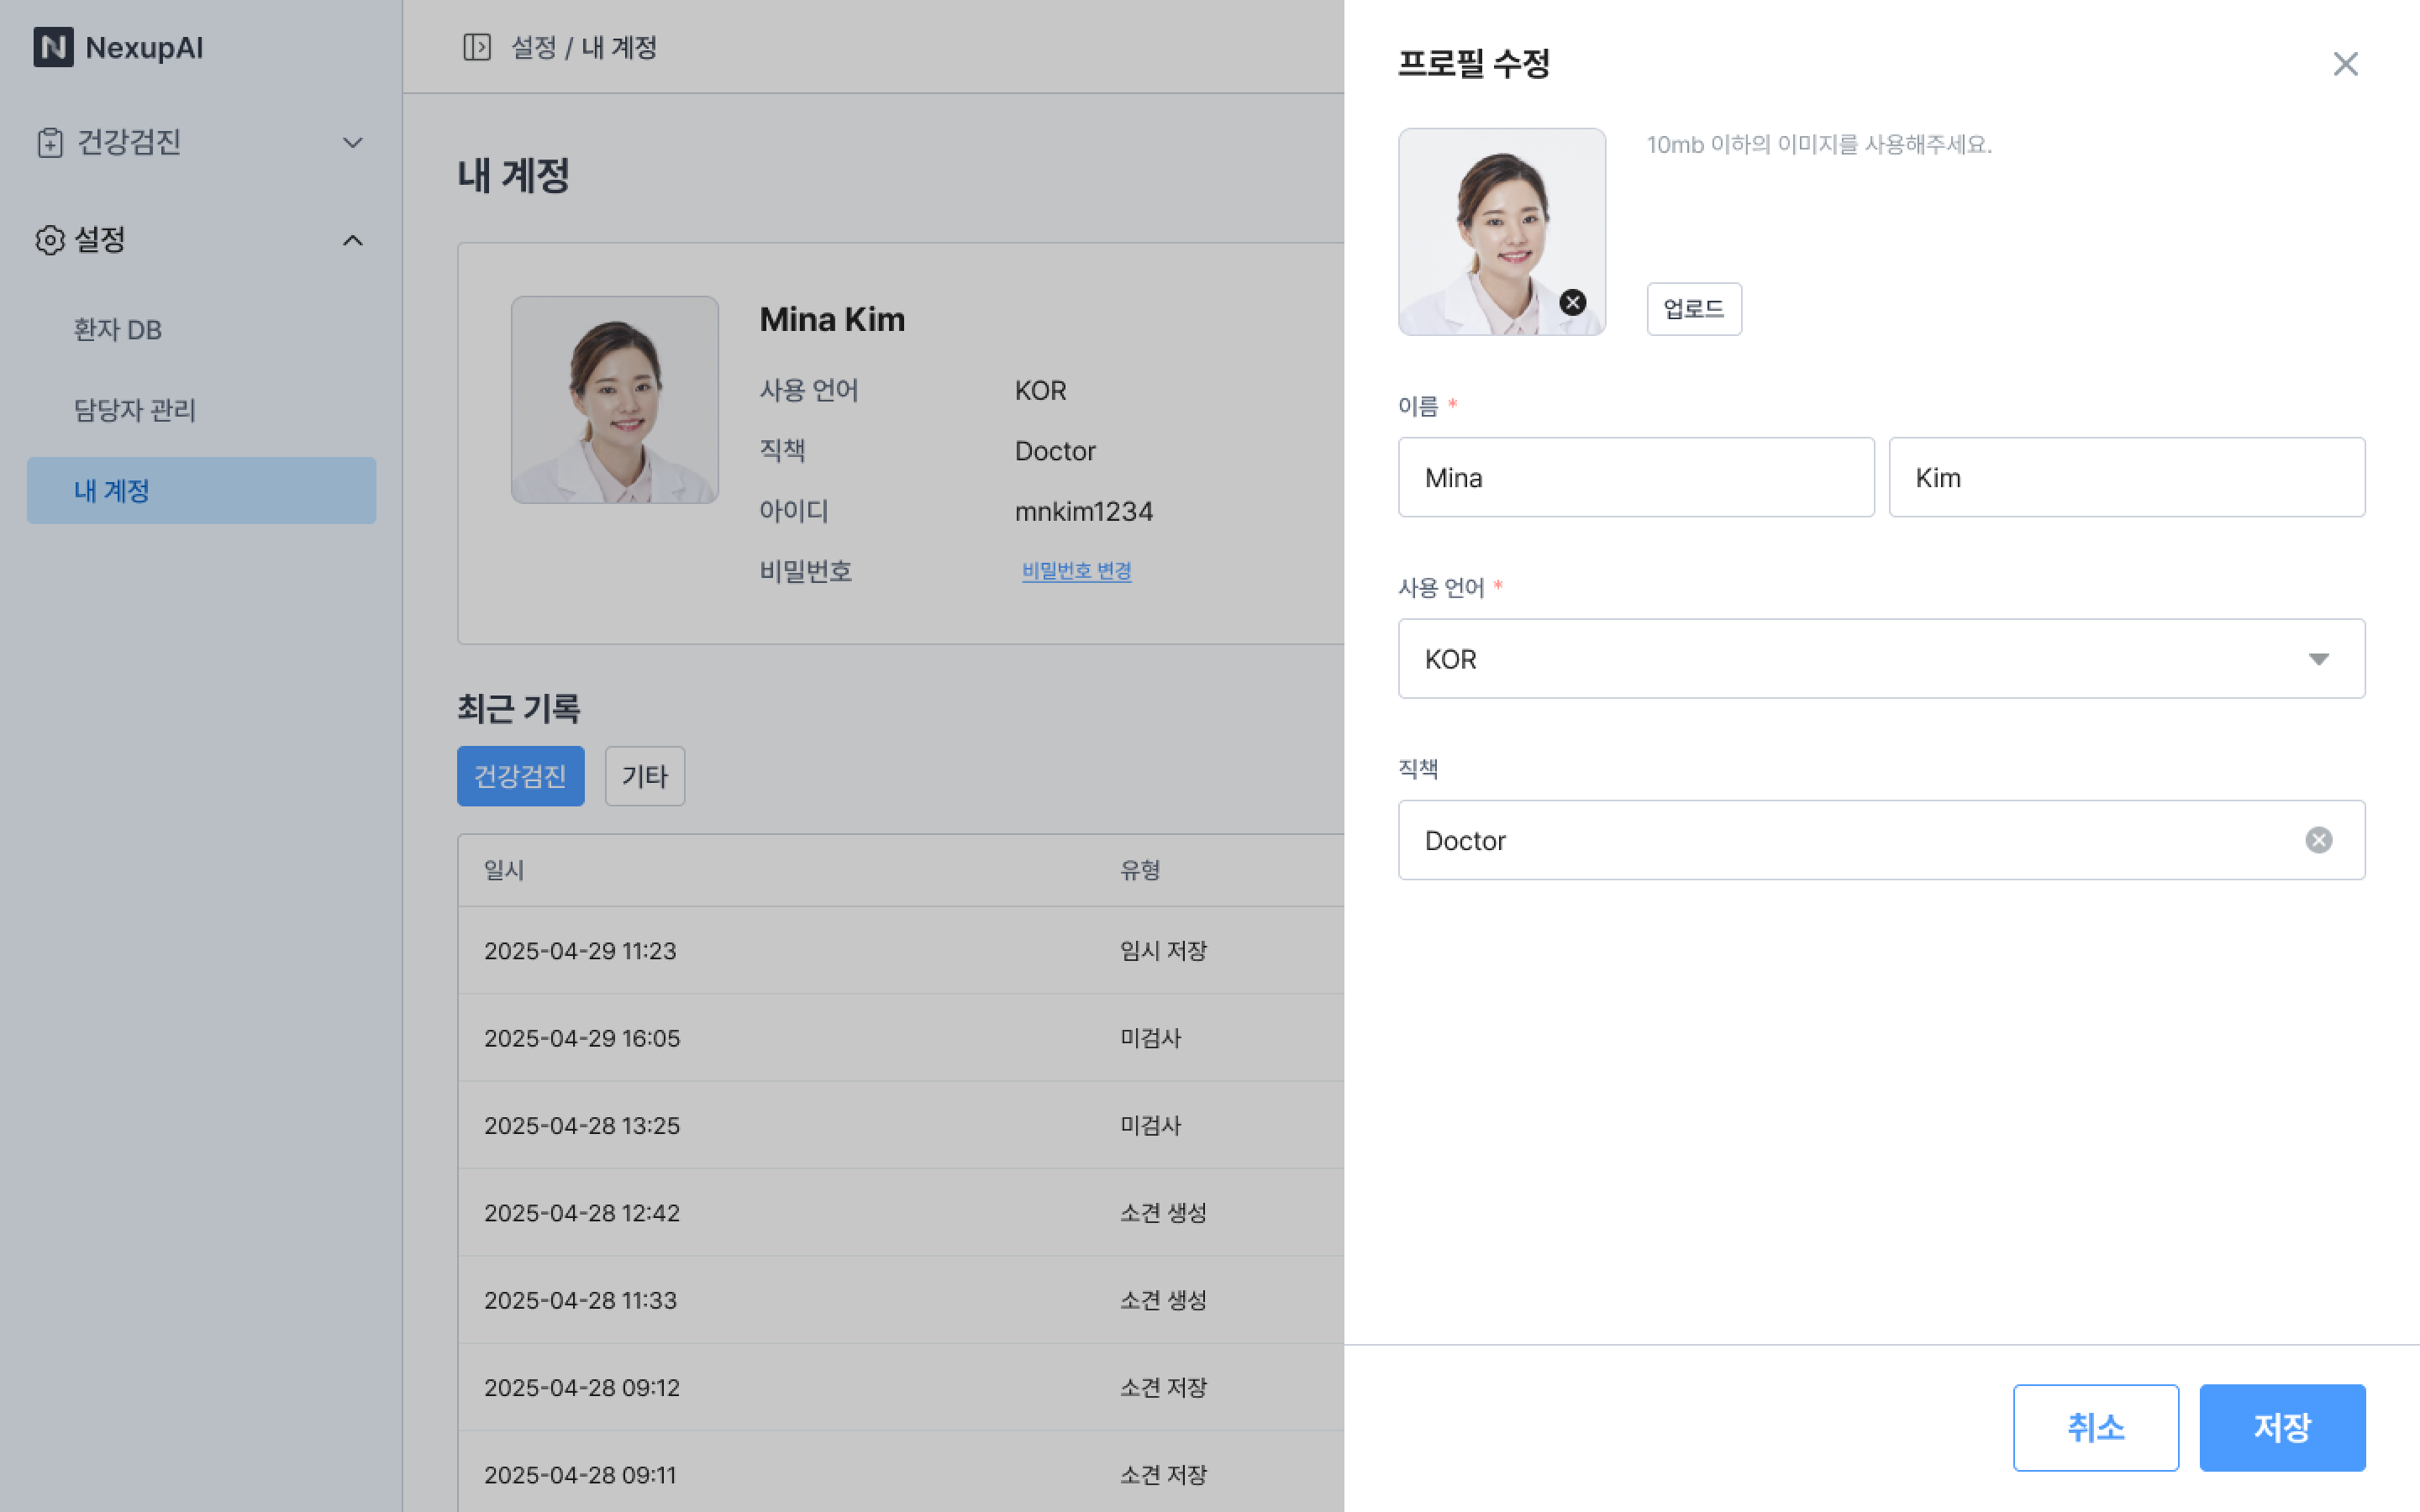Select the 건강검진 records tab
This screenshot has width=2420, height=1512.
tap(520, 776)
